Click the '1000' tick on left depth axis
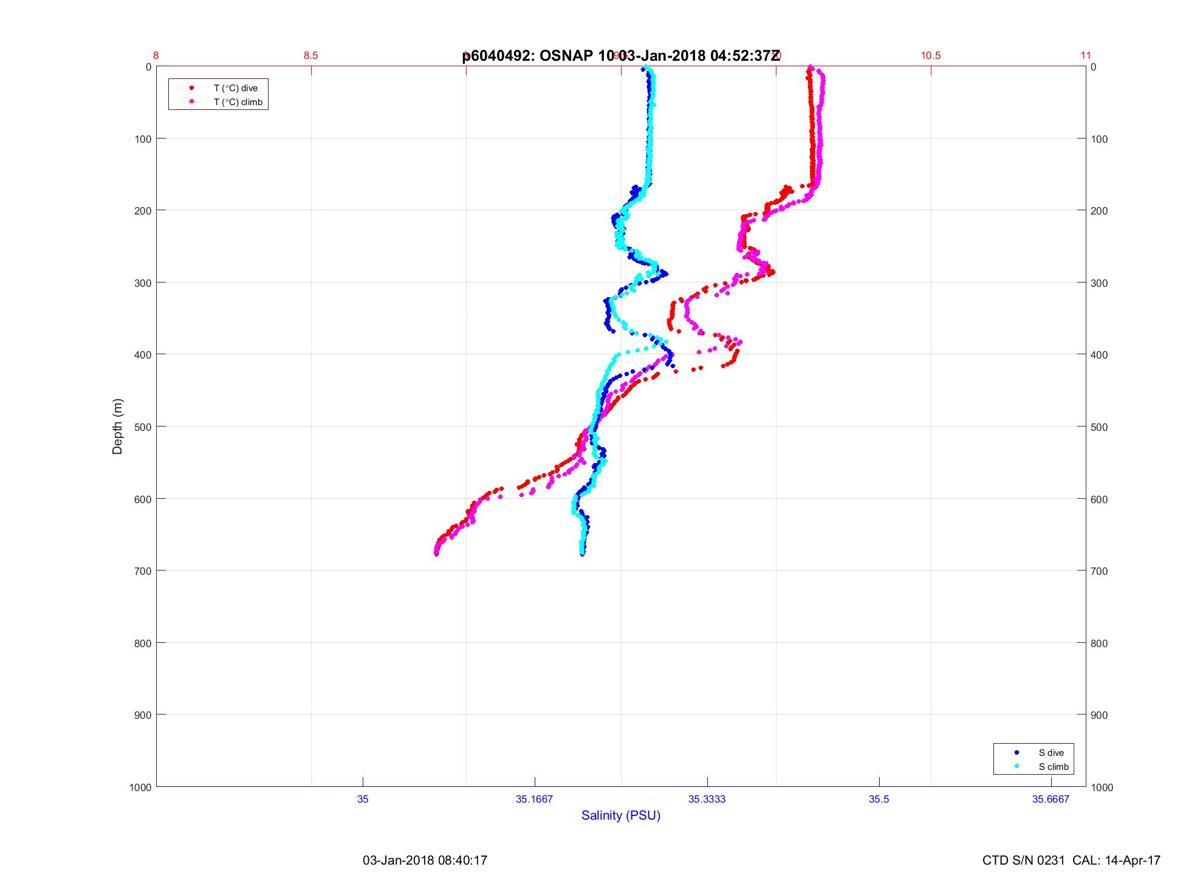This screenshot has width=1200, height=885. click(x=138, y=787)
